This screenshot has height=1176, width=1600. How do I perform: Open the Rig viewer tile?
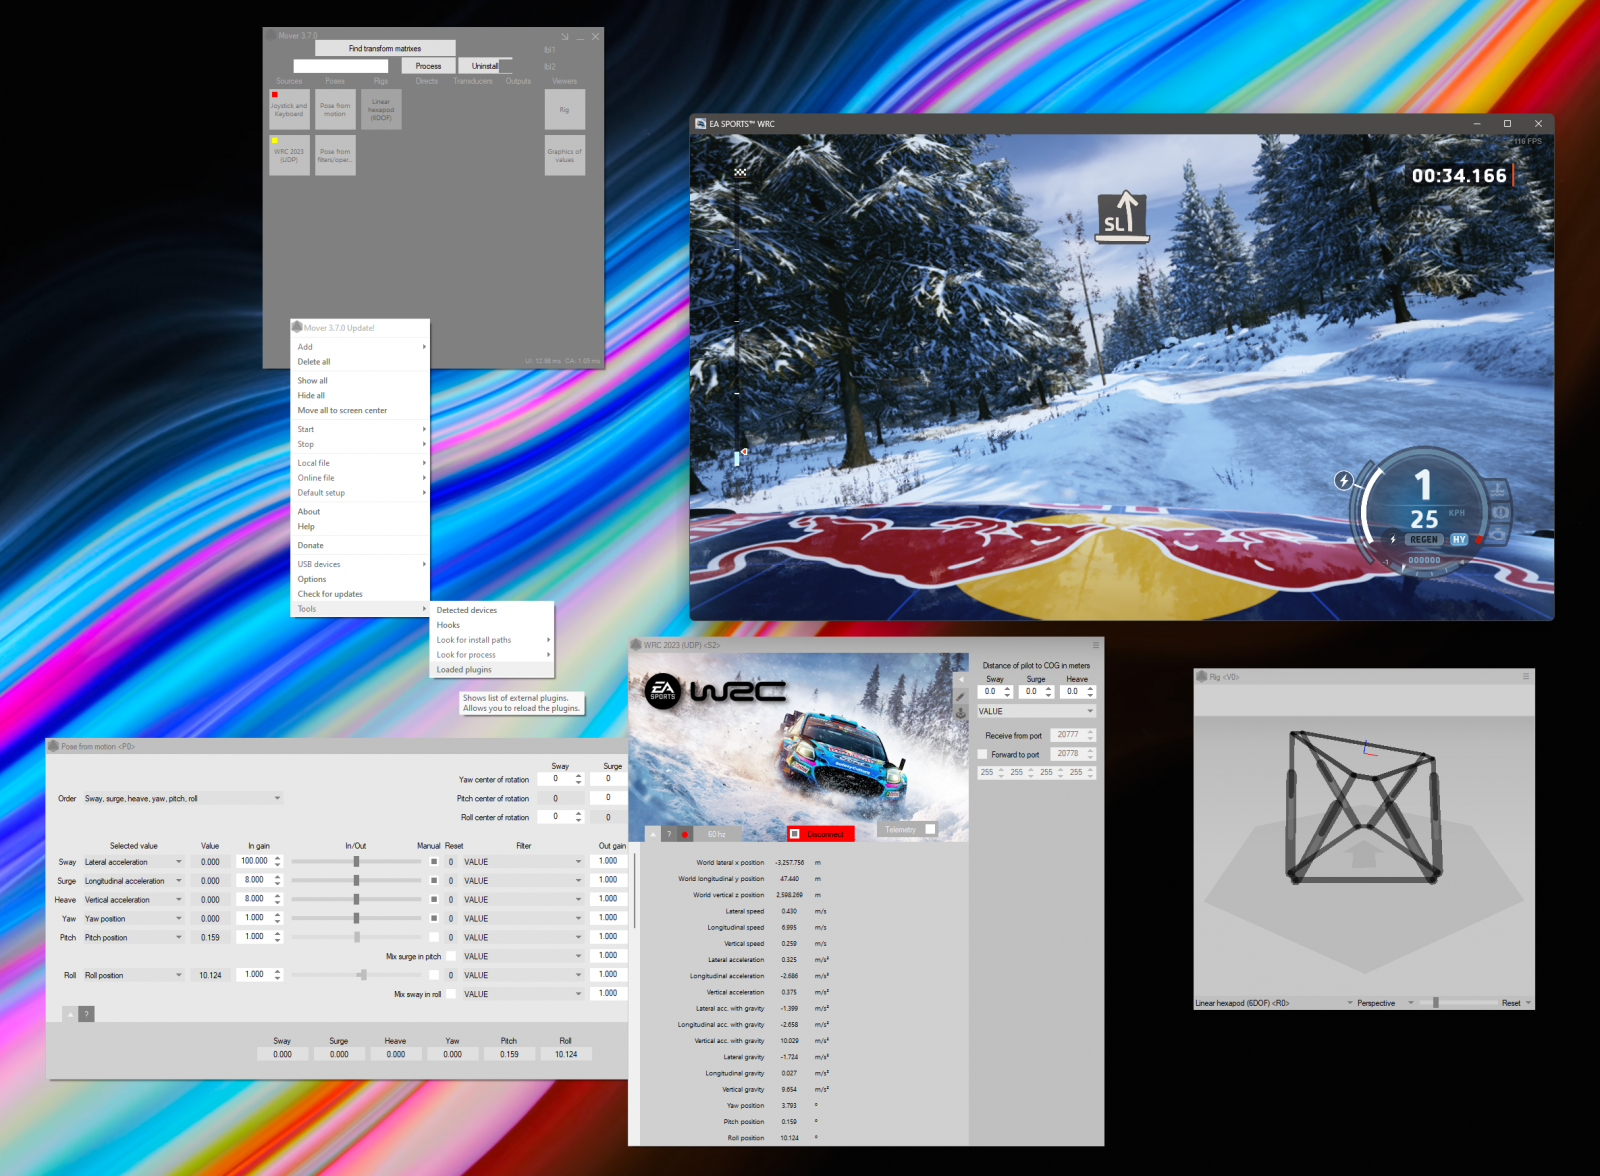pyautogui.click(x=565, y=109)
